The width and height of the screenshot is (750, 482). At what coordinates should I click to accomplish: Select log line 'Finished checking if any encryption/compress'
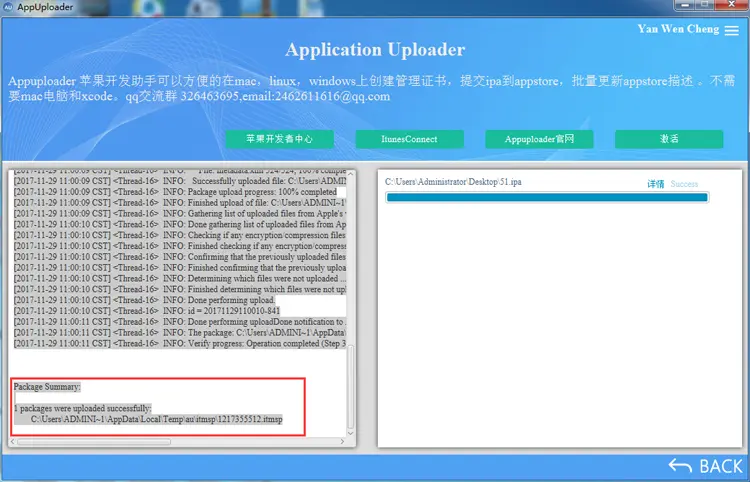coord(180,246)
